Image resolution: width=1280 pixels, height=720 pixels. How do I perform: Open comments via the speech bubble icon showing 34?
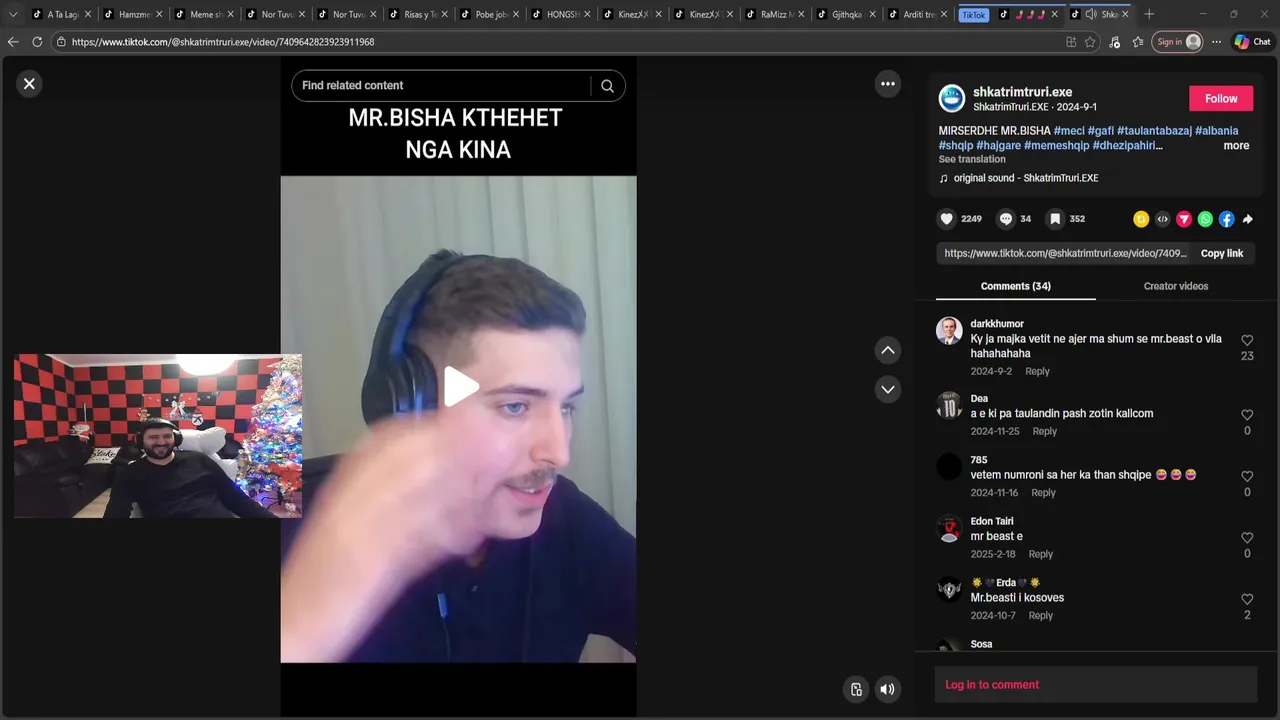tap(1006, 219)
